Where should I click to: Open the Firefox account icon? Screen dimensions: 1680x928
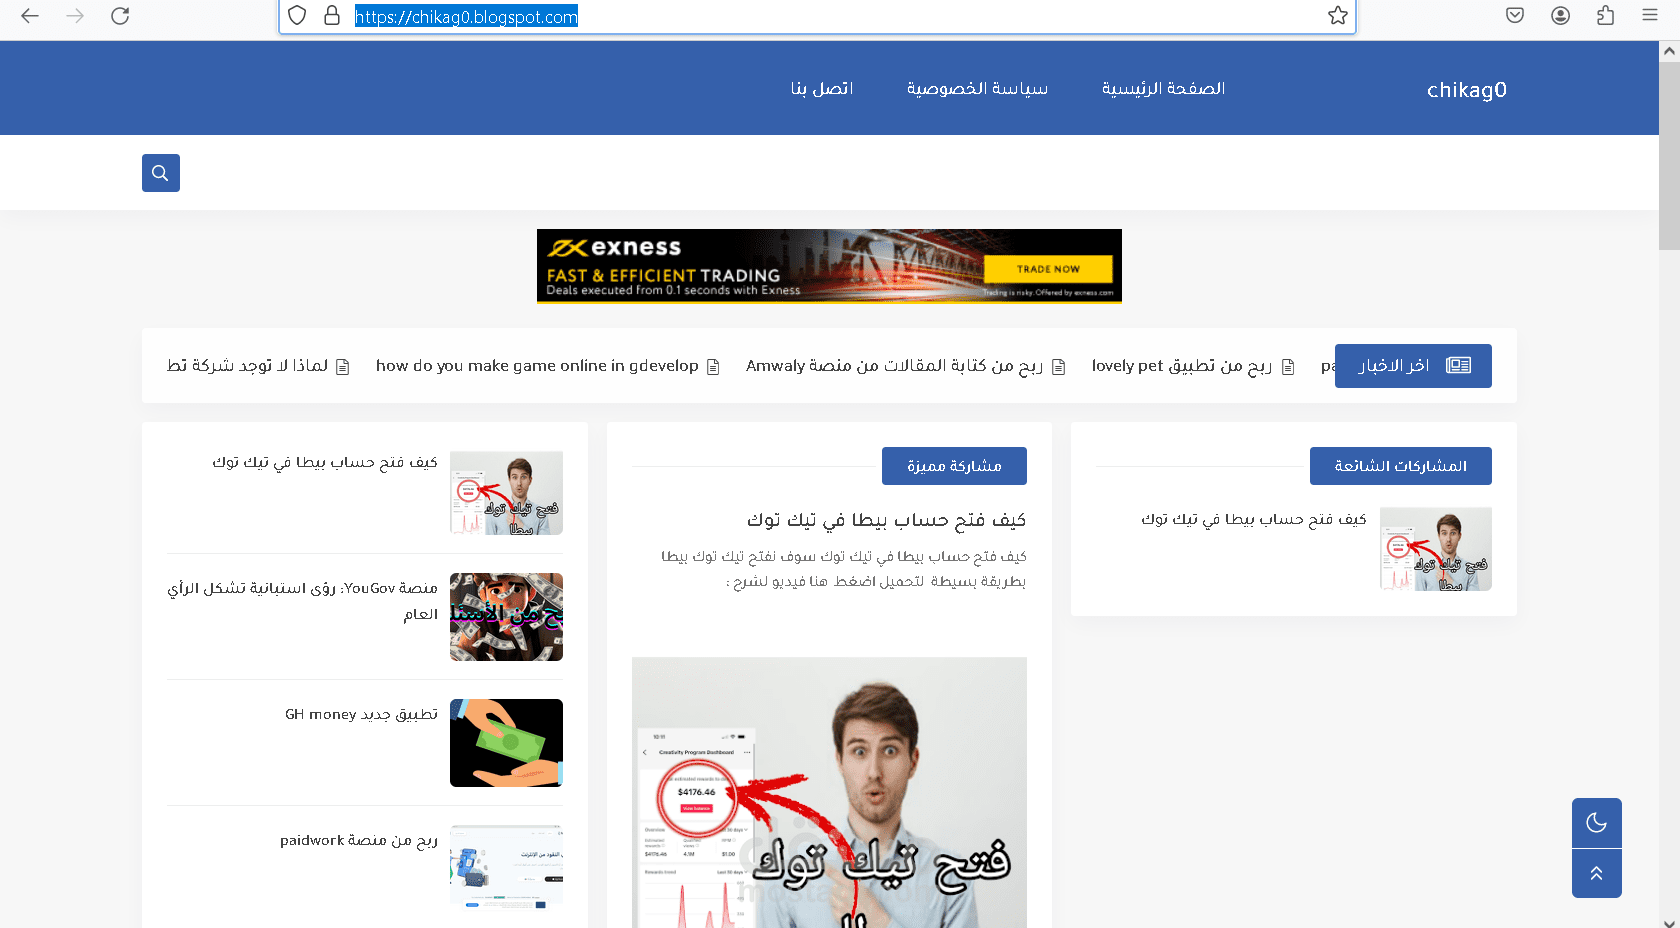pos(1560,16)
